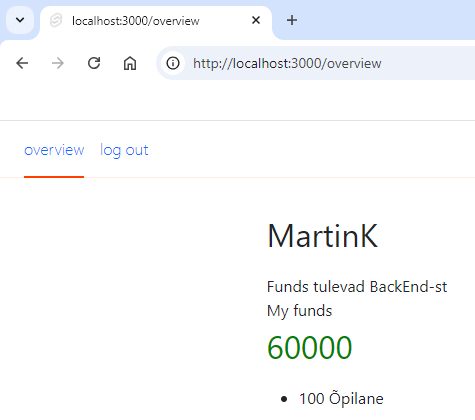The height and width of the screenshot is (420, 475).
Task: Click the forward navigation arrow
Action: point(58,63)
